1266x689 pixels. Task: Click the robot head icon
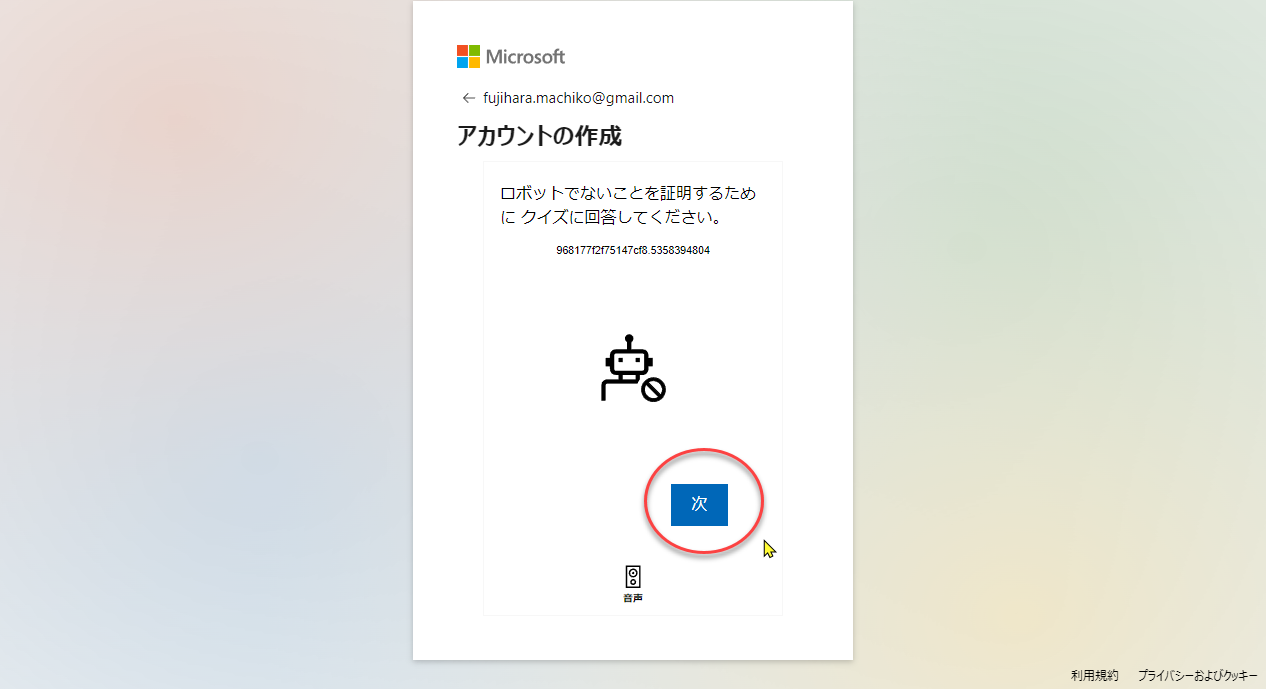[x=629, y=362]
